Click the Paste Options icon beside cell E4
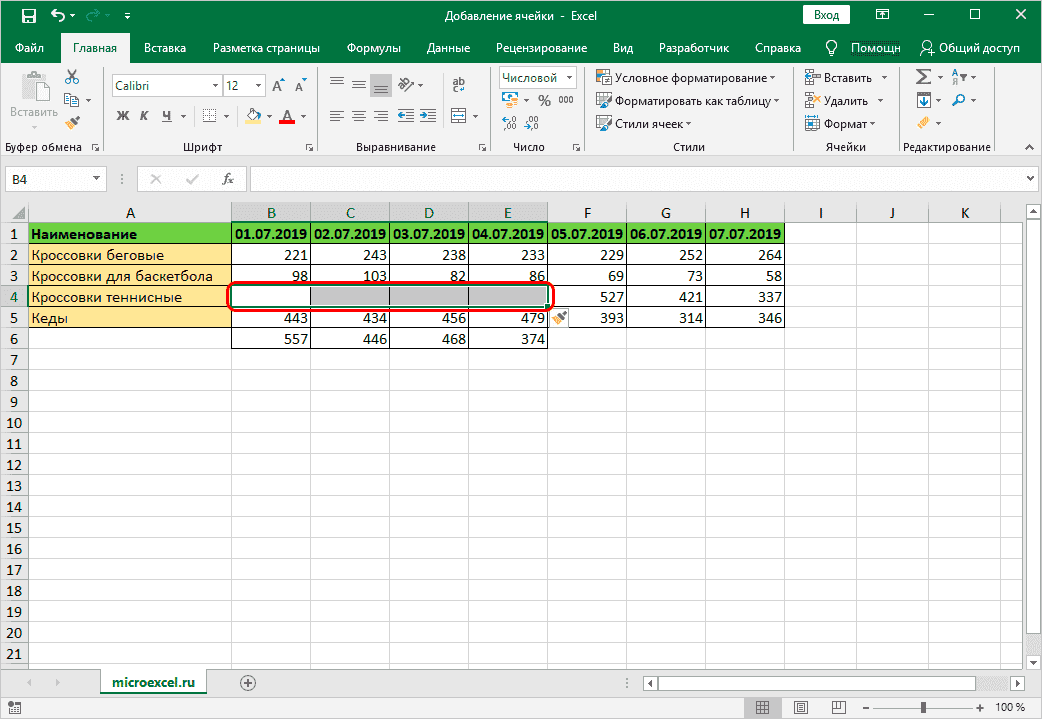This screenshot has height=719, width=1042. tap(560, 317)
